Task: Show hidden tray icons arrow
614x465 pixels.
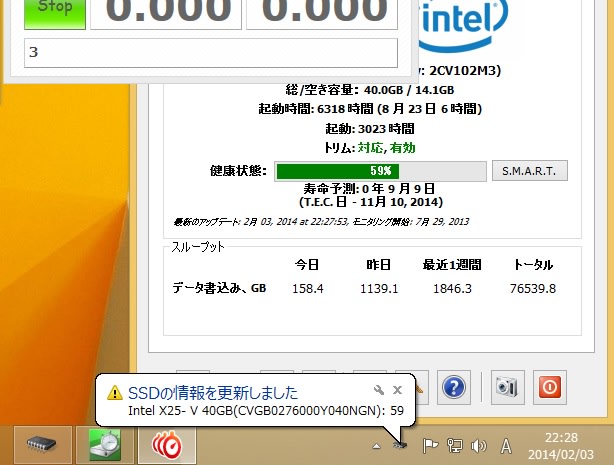Action: click(x=376, y=446)
